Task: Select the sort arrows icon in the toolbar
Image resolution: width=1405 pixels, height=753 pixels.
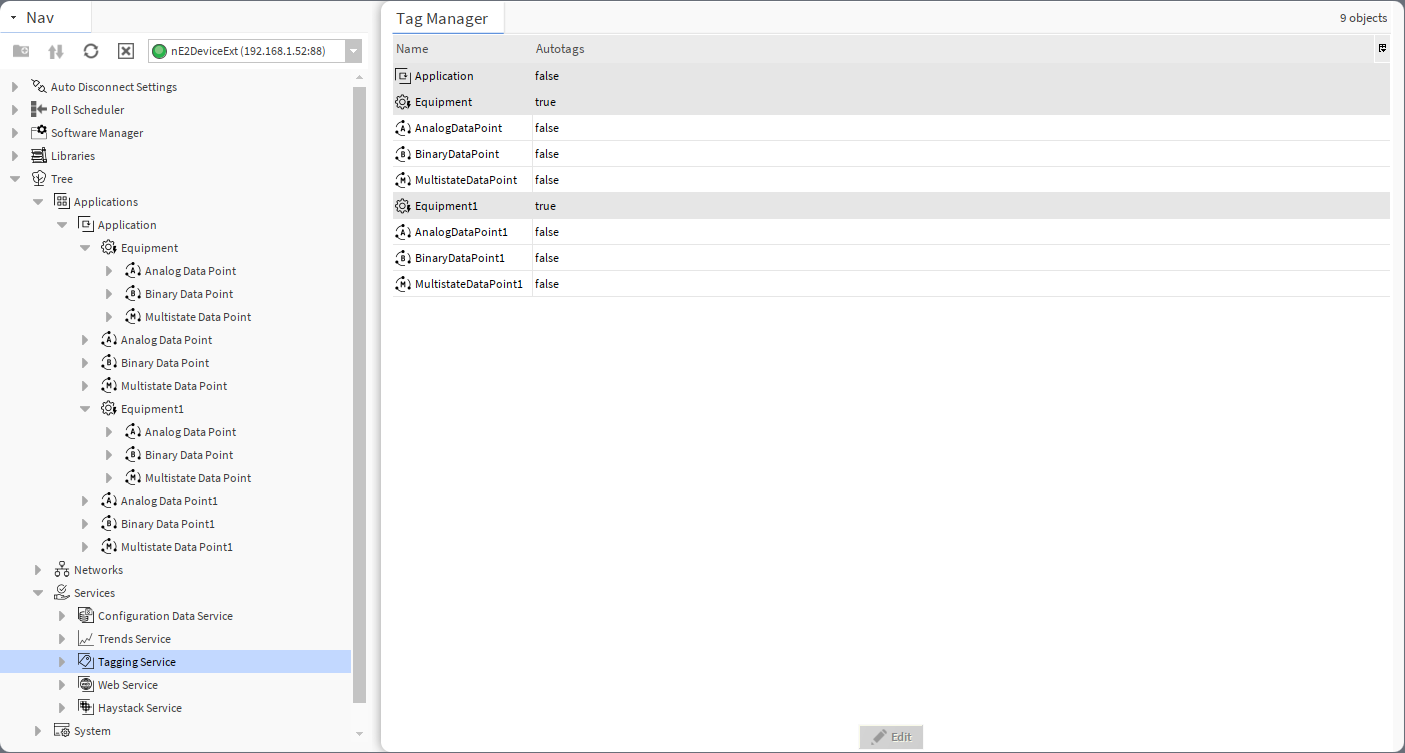Action: [x=55, y=50]
